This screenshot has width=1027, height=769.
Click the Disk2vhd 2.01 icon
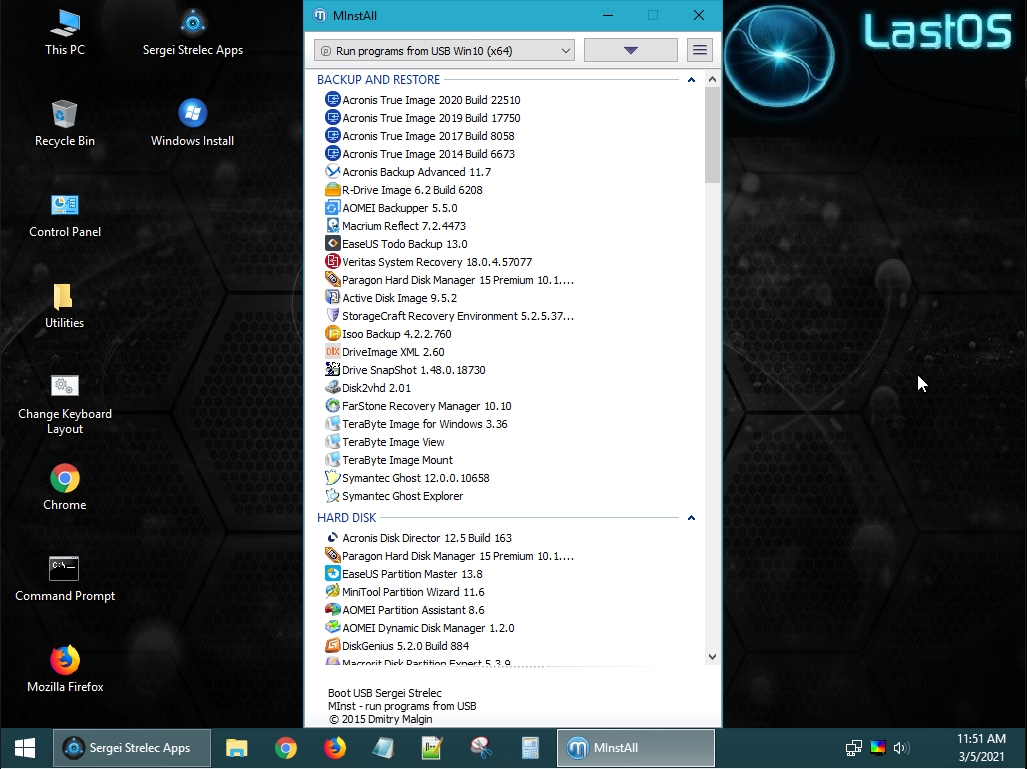click(333, 388)
